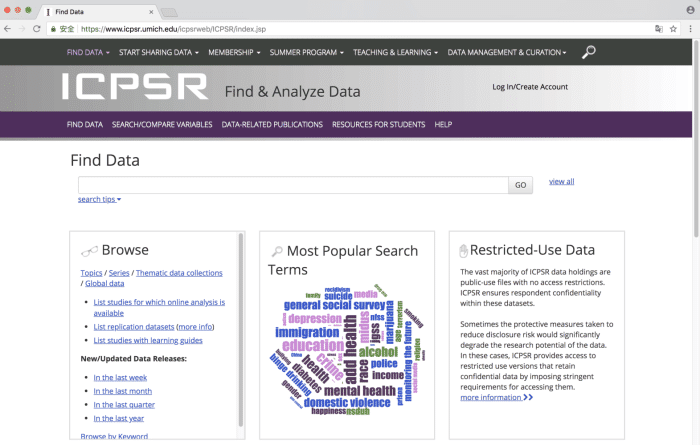
Task: Click 'income' in the word cloud
Action: [388, 375]
